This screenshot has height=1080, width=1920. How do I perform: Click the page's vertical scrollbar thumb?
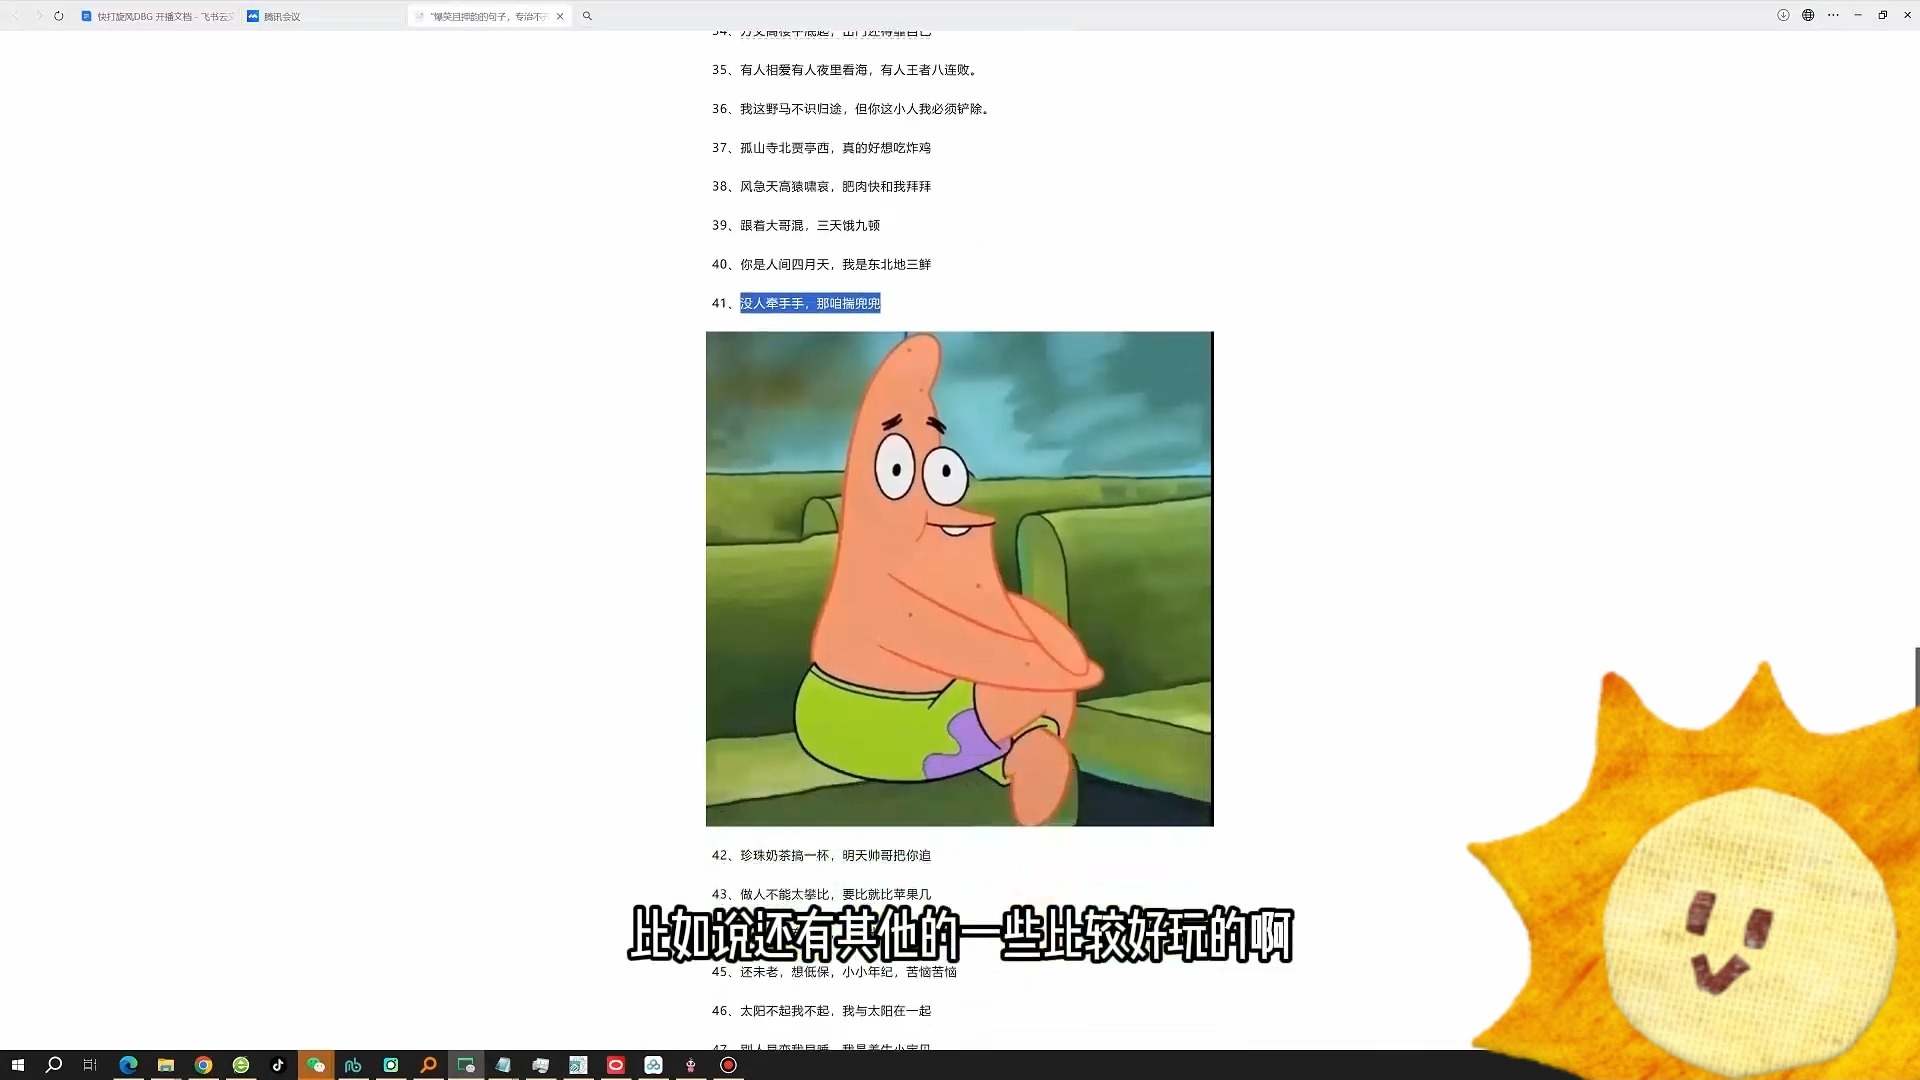pyautogui.click(x=1917, y=677)
